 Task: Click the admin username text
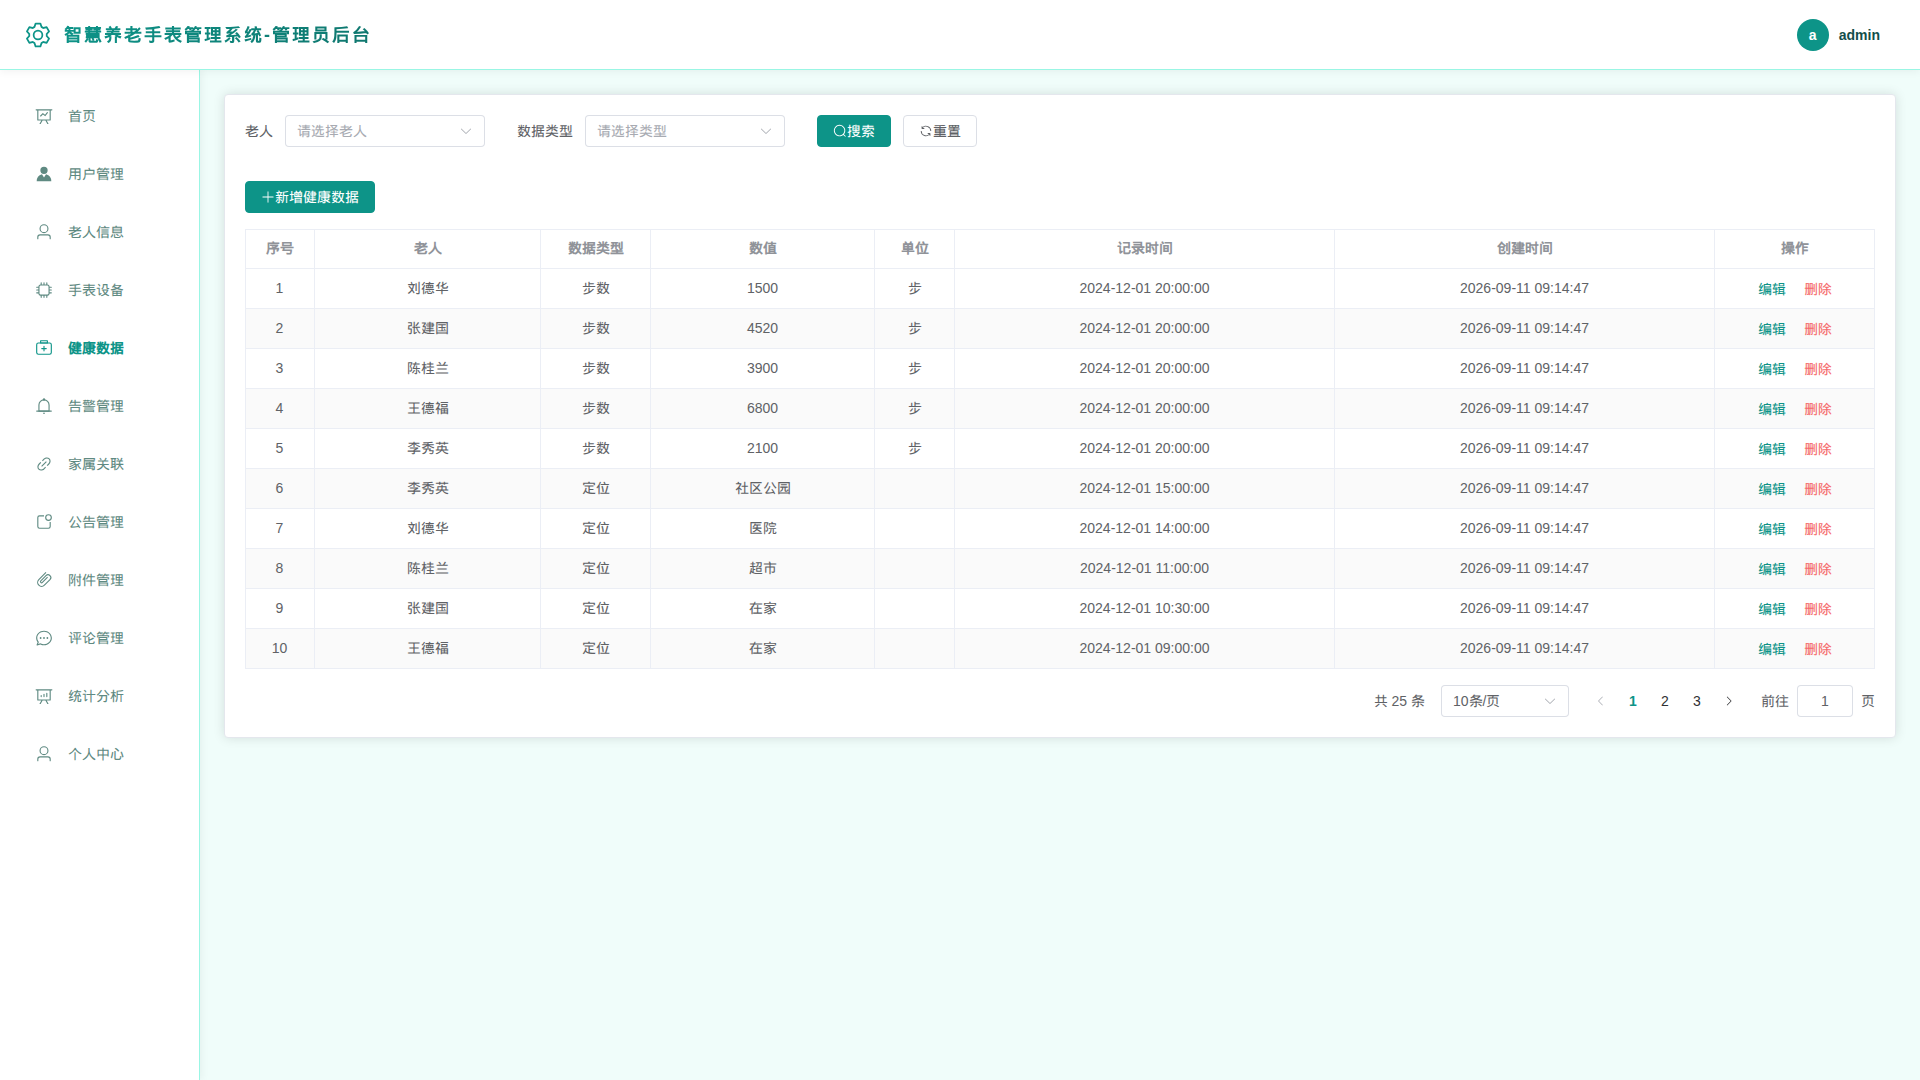tap(1858, 35)
